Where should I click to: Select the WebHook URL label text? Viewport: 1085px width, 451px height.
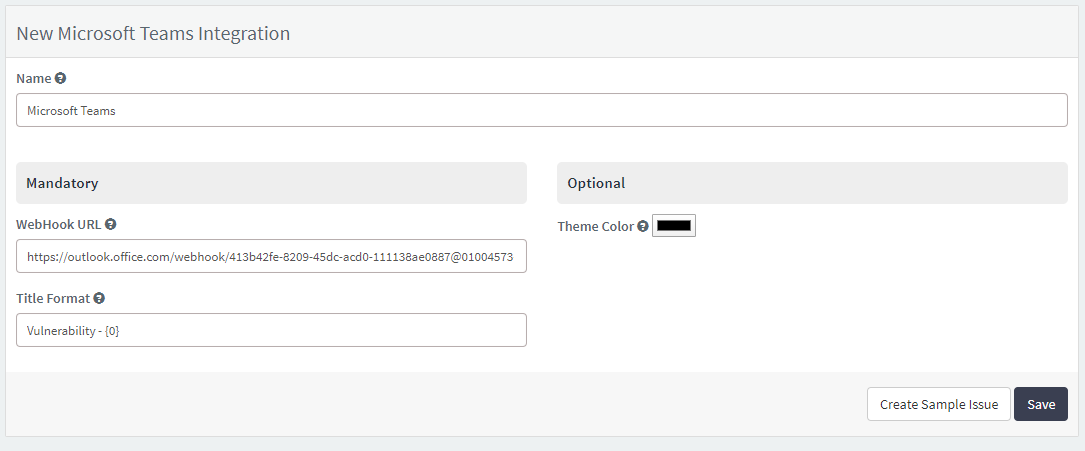[59, 224]
